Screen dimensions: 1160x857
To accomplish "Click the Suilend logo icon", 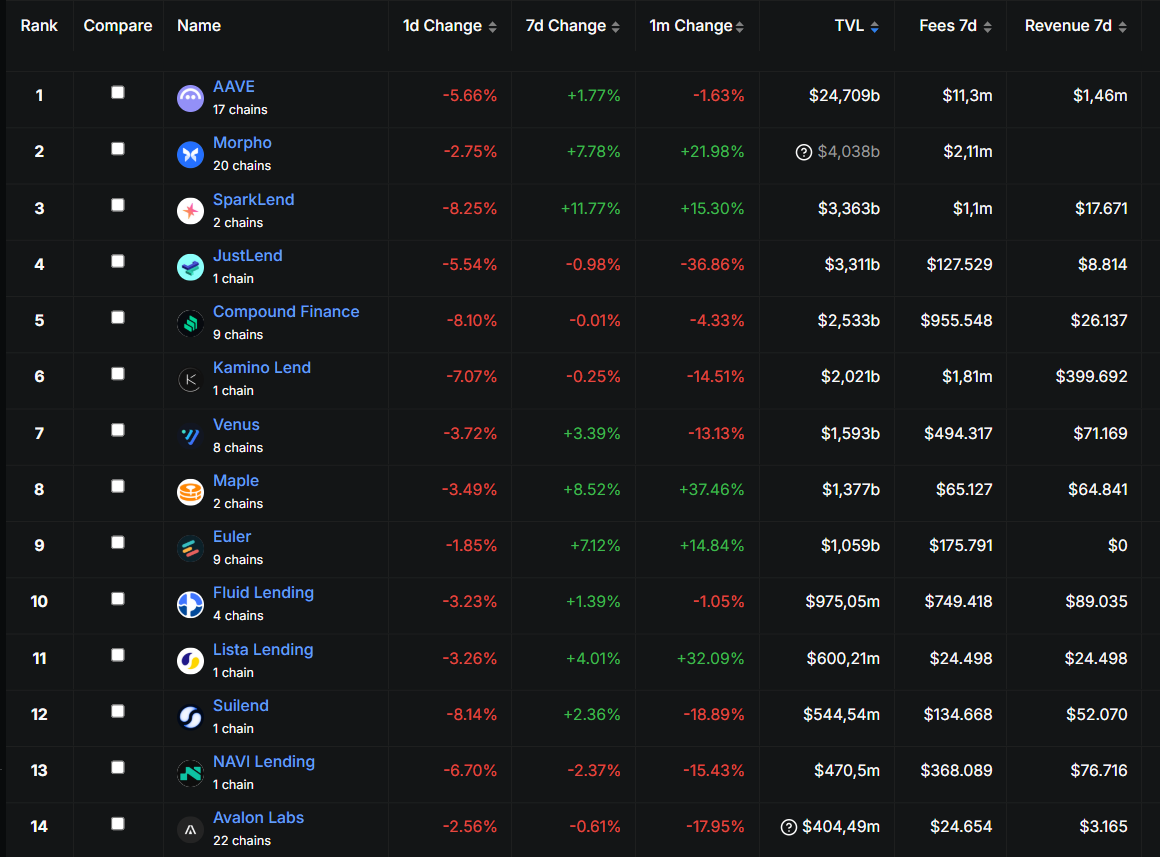I will 190,717.
